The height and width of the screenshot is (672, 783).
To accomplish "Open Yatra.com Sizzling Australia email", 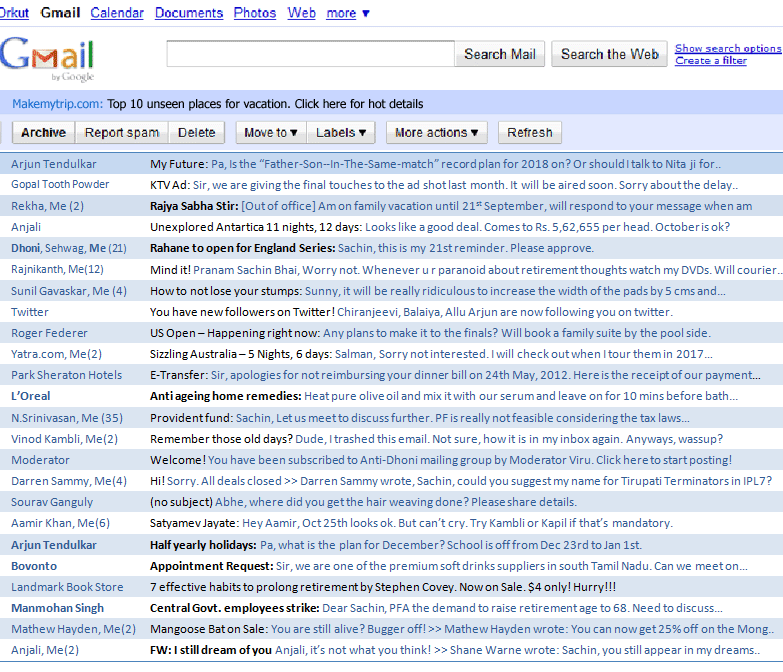I will click(x=392, y=353).
